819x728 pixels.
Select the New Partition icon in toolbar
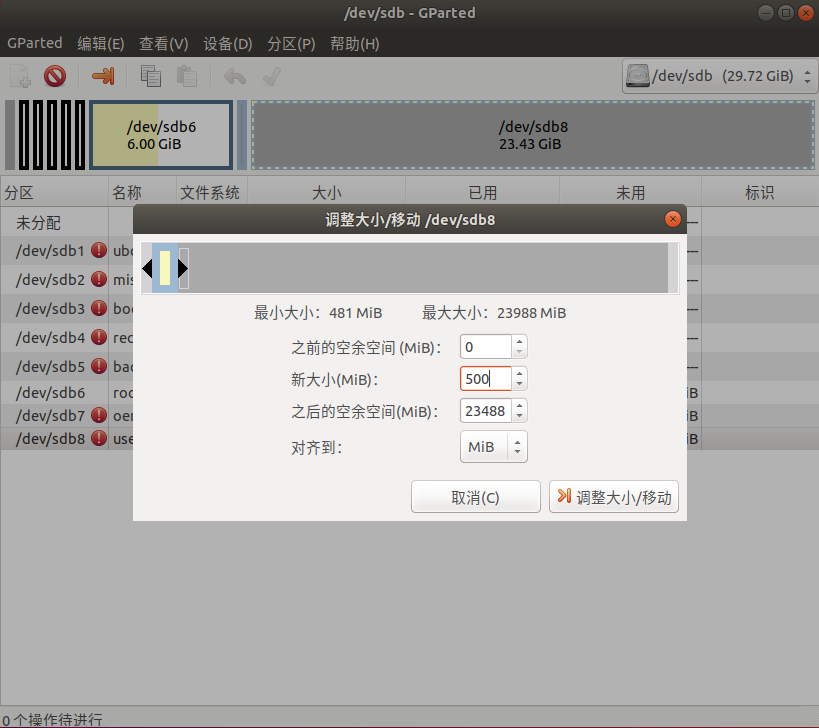coord(18,75)
